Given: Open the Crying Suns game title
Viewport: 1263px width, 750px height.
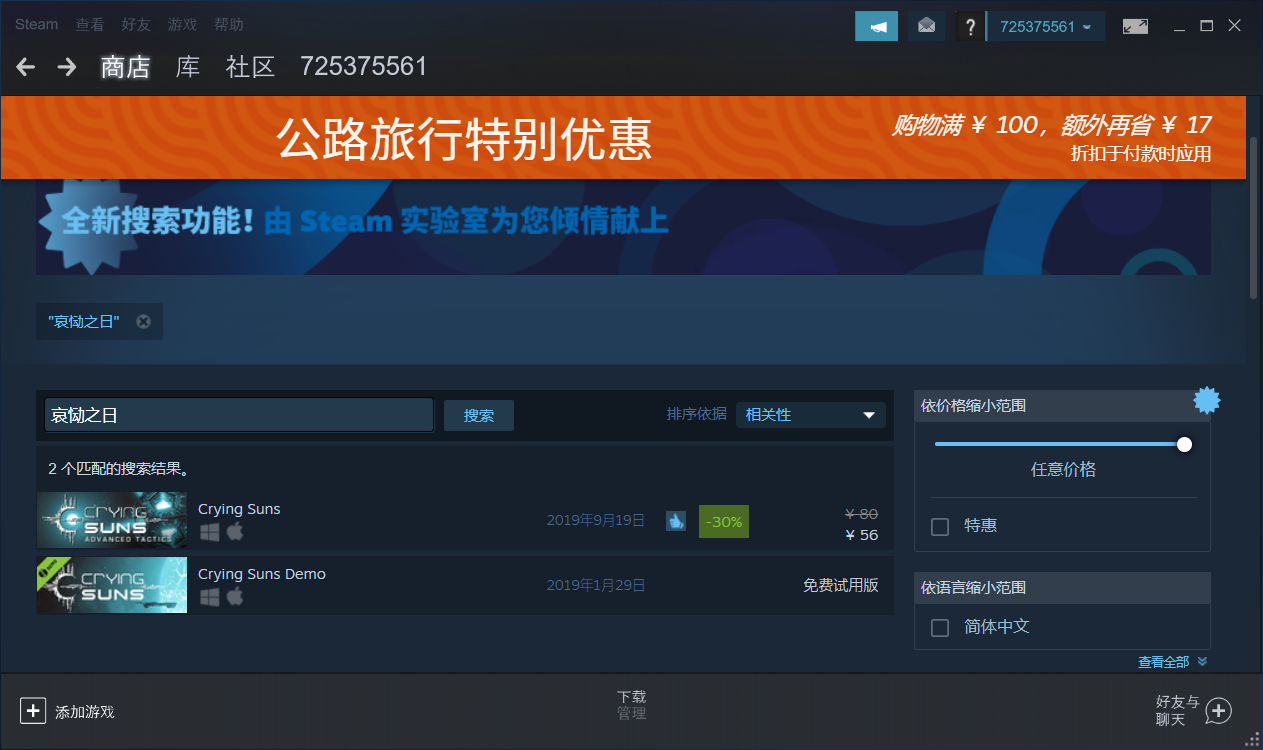Looking at the screenshot, I should coord(239,509).
